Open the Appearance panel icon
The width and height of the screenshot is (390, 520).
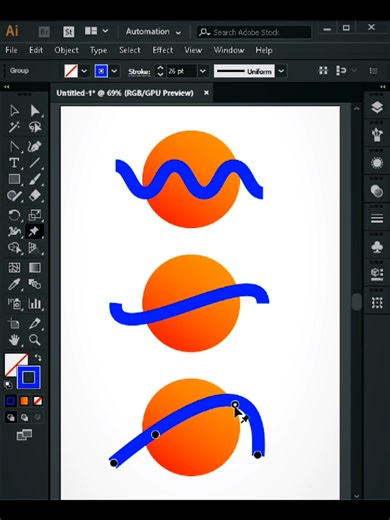point(377,163)
